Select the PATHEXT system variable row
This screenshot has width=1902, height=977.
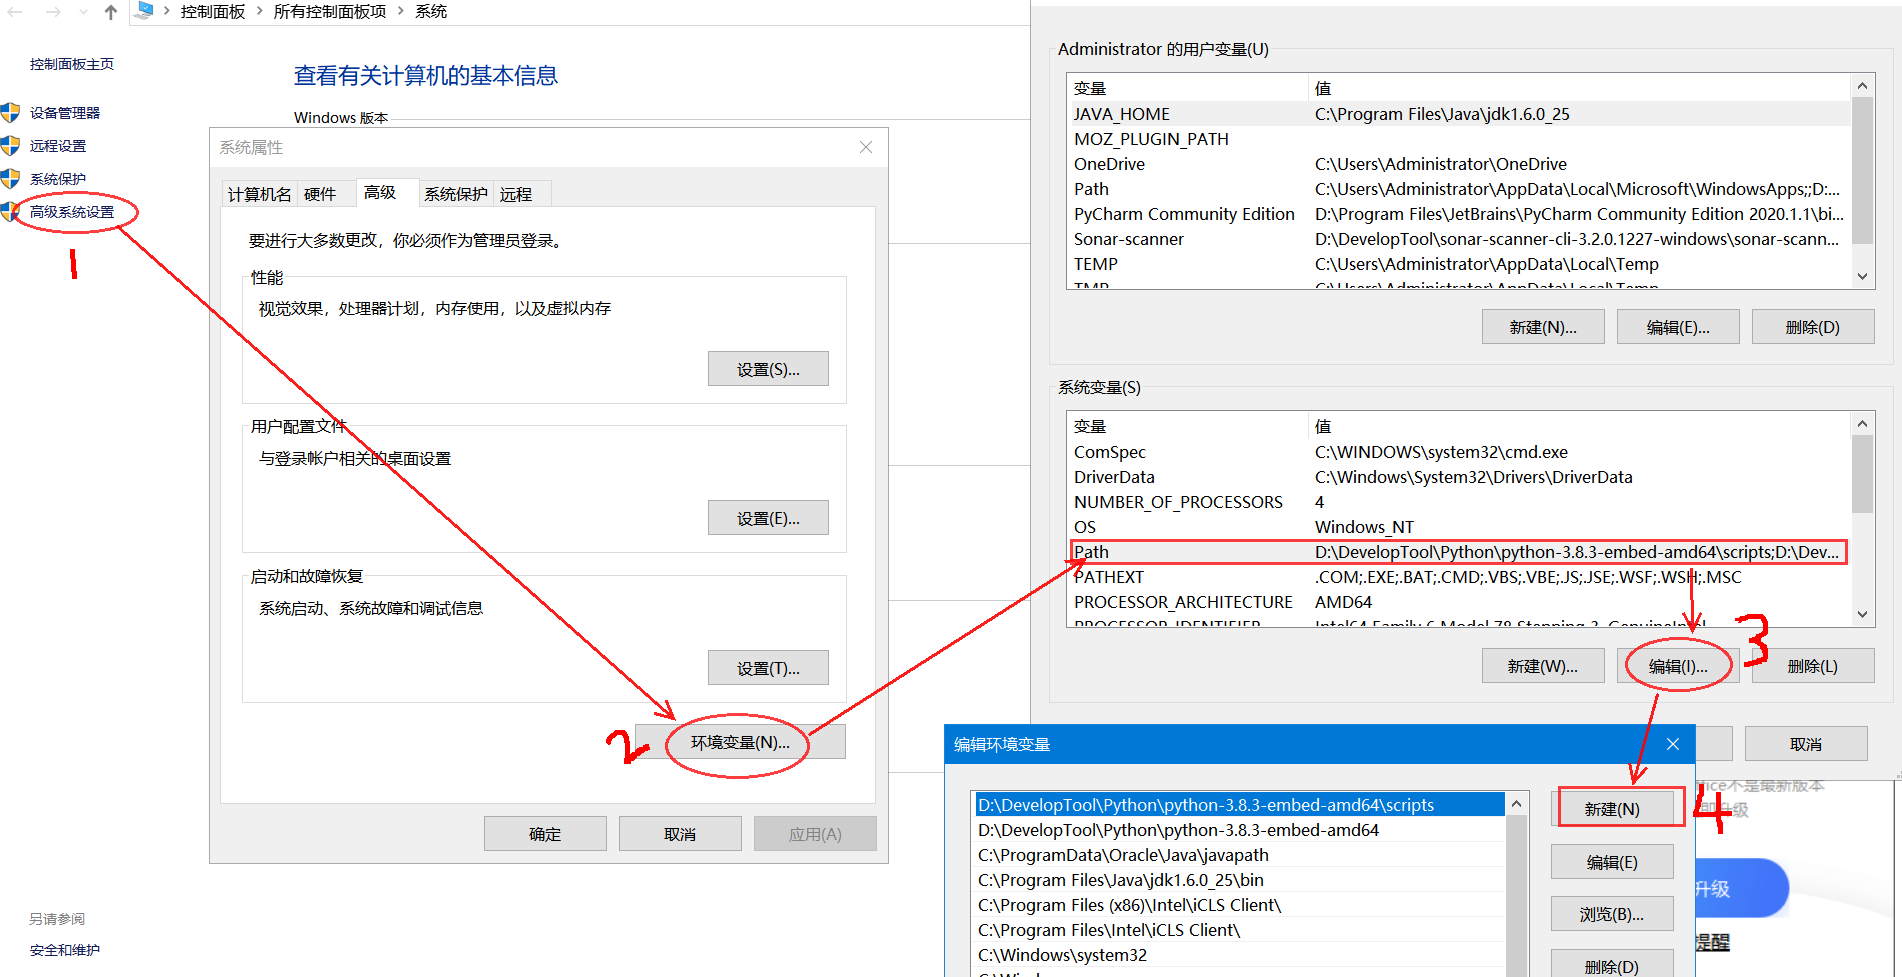pos(1459,577)
